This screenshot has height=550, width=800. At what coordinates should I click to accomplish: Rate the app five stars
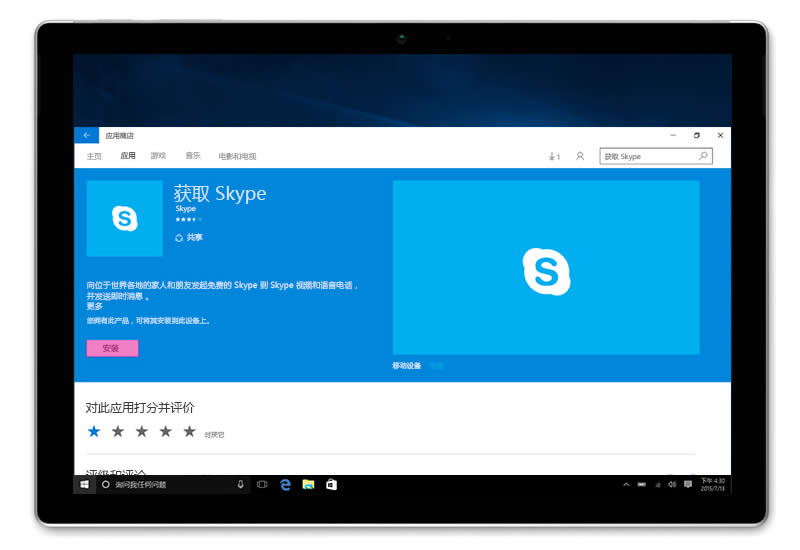click(190, 432)
